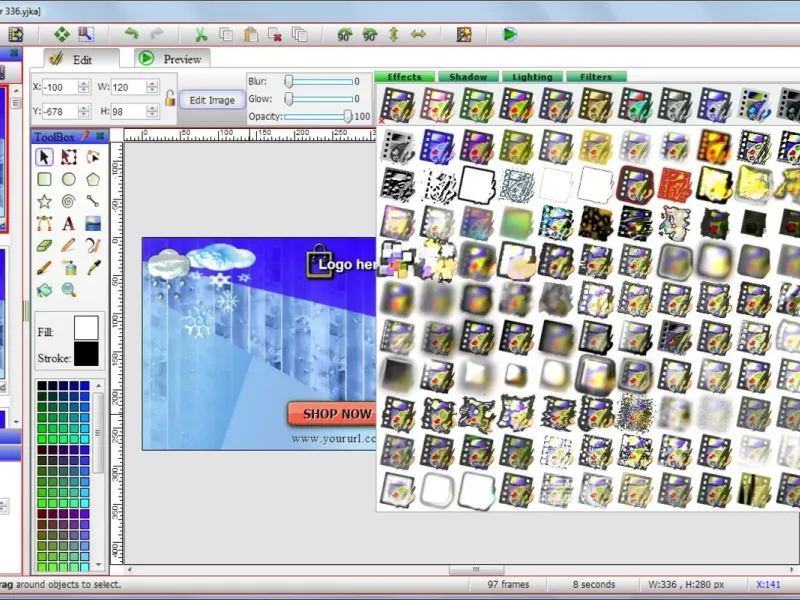Select the spray can tool
Screen dimensions: 800x600
click(x=70, y=267)
